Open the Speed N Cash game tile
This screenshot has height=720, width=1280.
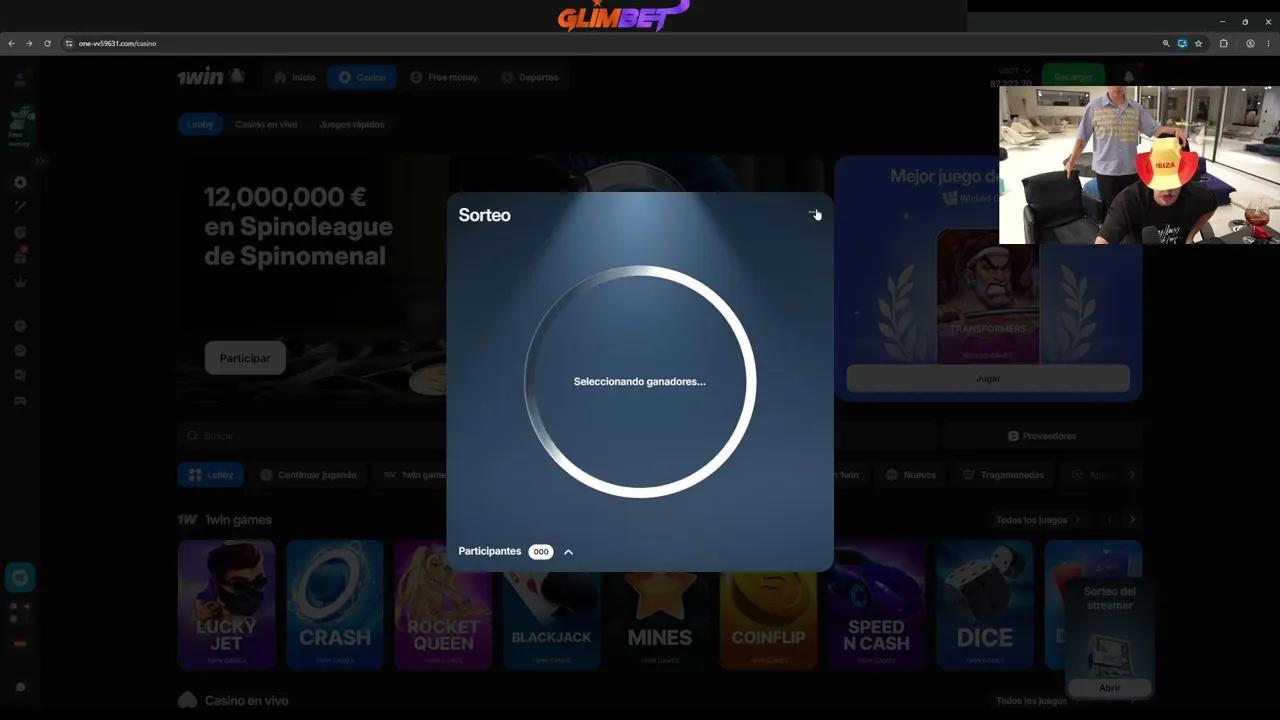pos(876,604)
